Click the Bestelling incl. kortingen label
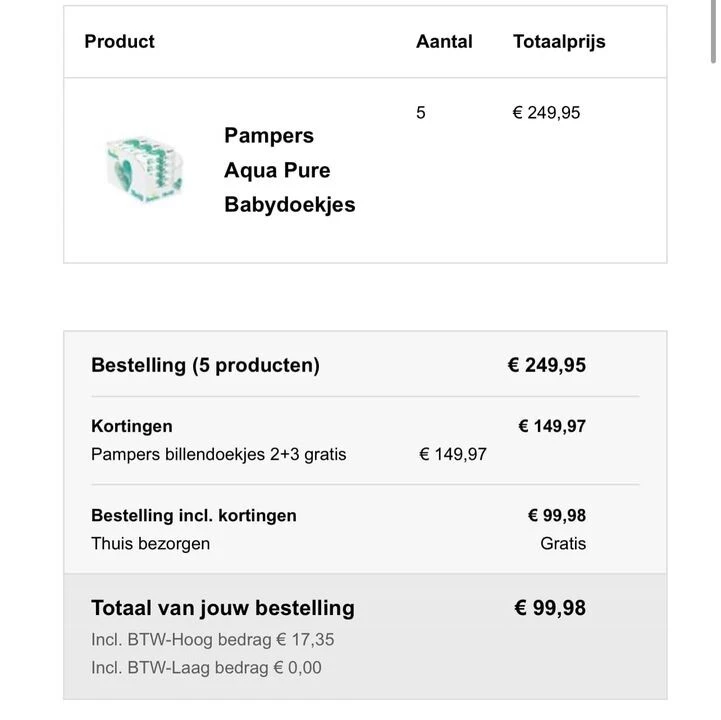The height and width of the screenshot is (720, 721). [194, 515]
